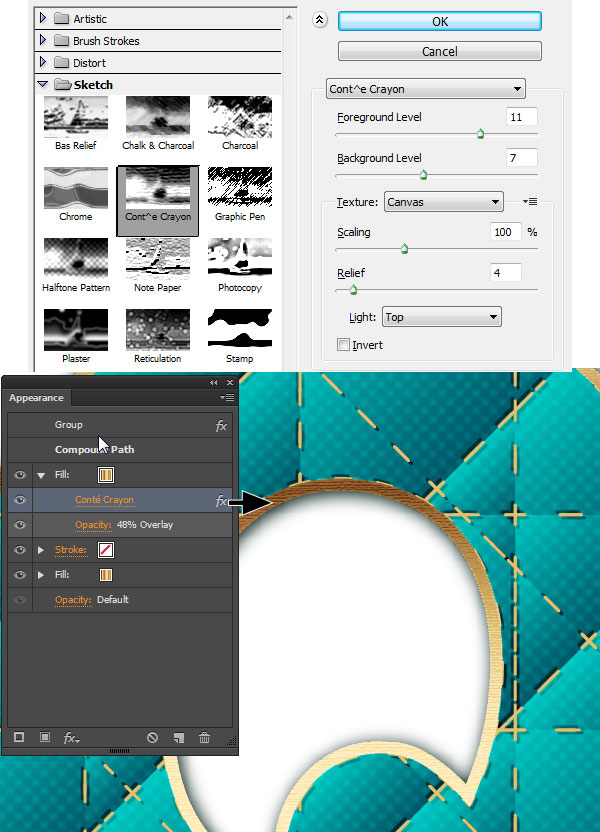Open the Conté Crayon effect link
This screenshot has height=832, width=600.
[x=105, y=500]
